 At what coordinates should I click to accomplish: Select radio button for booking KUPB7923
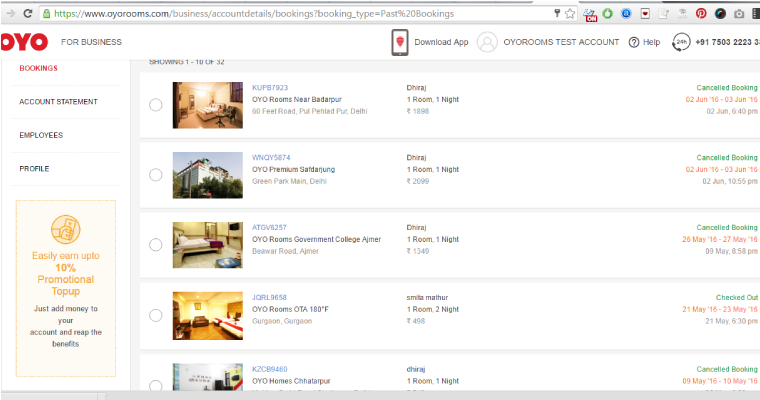point(156,105)
